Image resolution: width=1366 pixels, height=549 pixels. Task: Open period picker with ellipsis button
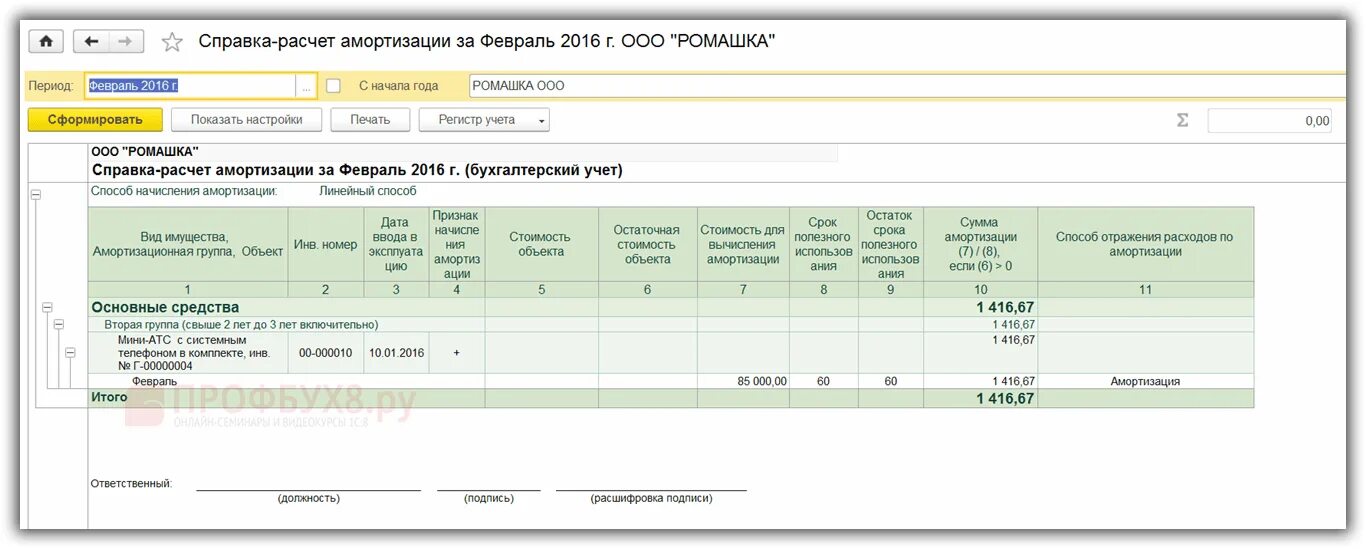pyautogui.click(x=306, y=86)
